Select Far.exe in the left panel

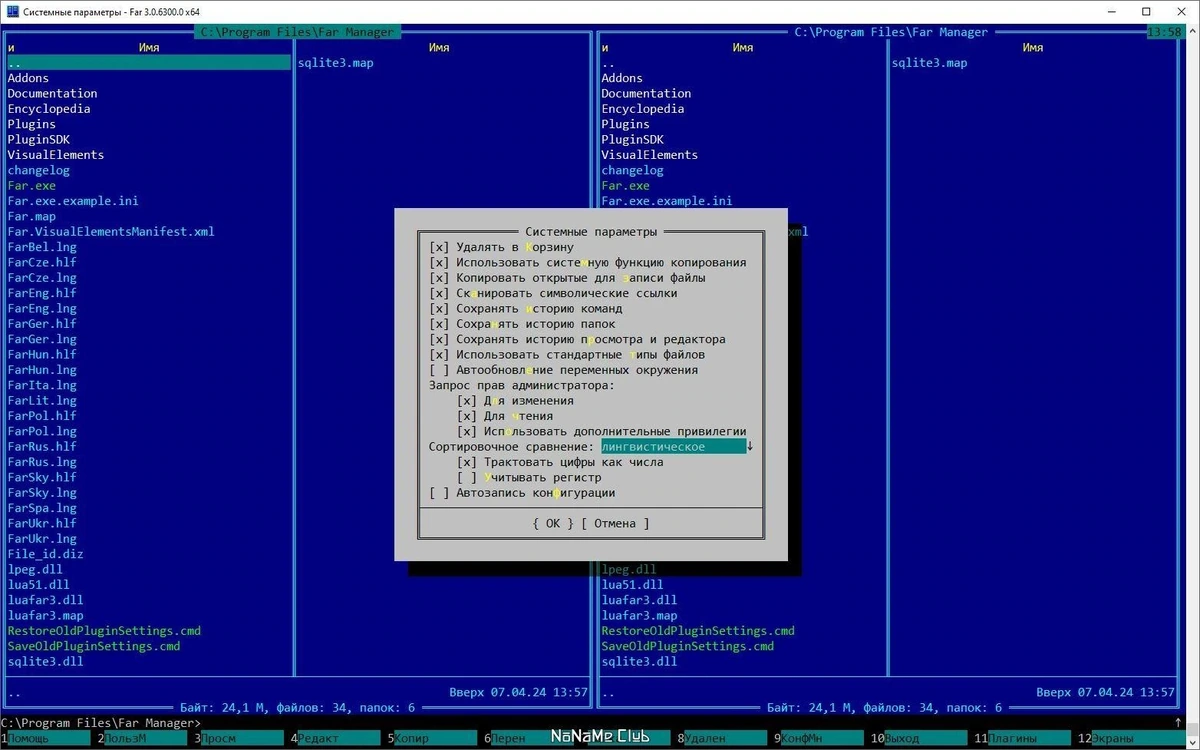click(x=31, y=185)
